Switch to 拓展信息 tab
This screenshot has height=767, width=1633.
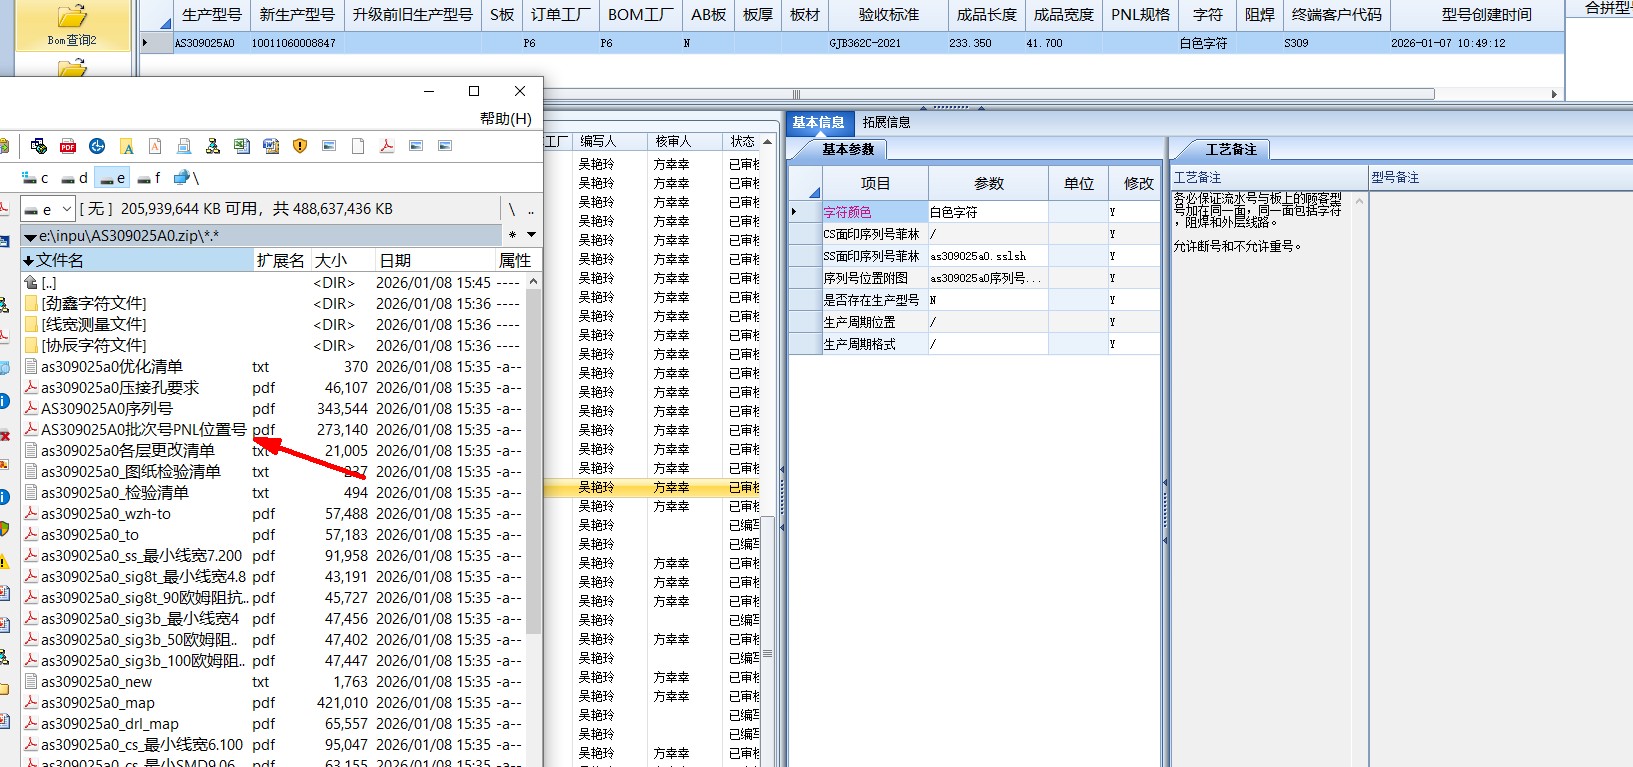[x=886, y=122]
